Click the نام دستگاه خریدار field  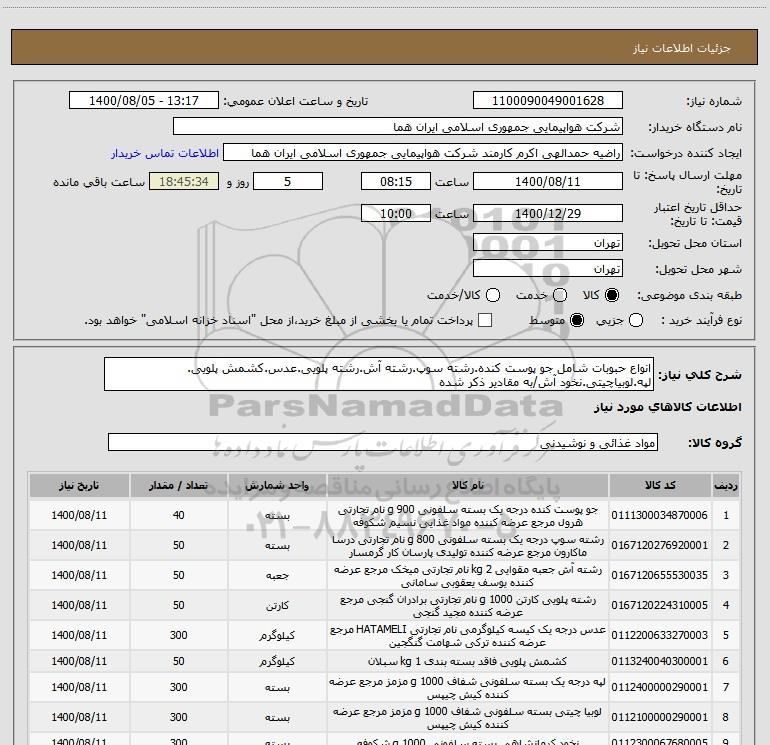(397, 127)
